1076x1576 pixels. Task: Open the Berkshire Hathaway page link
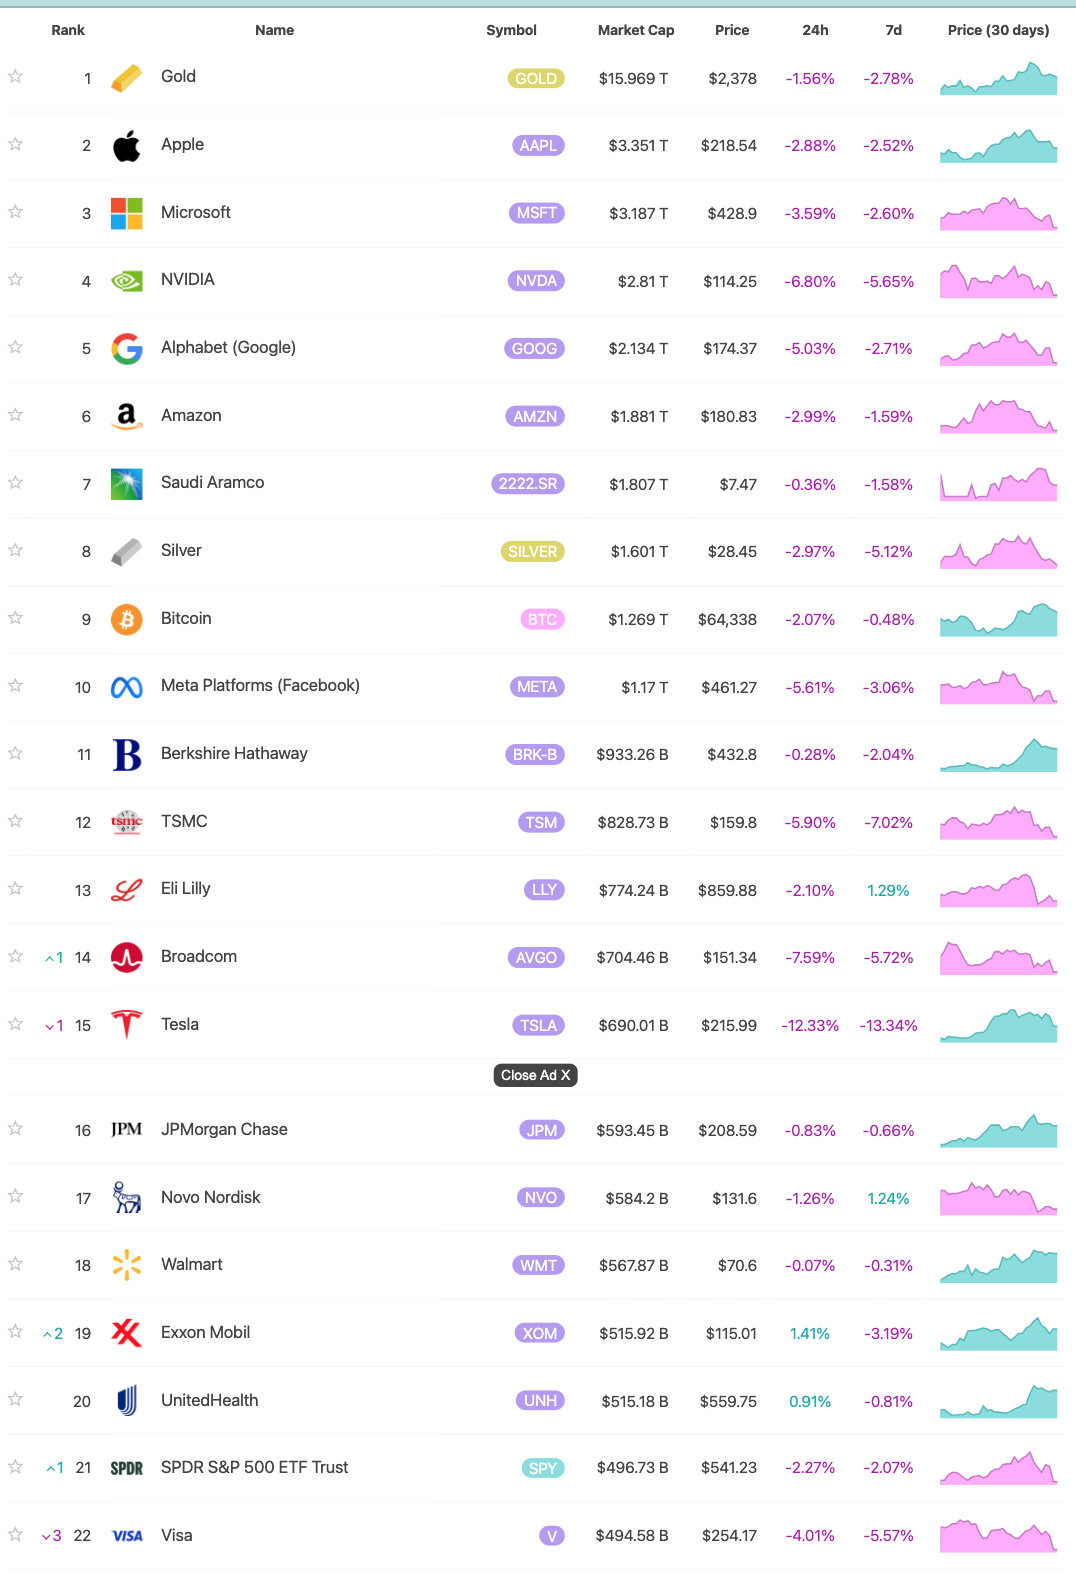(x=234, y=753)
